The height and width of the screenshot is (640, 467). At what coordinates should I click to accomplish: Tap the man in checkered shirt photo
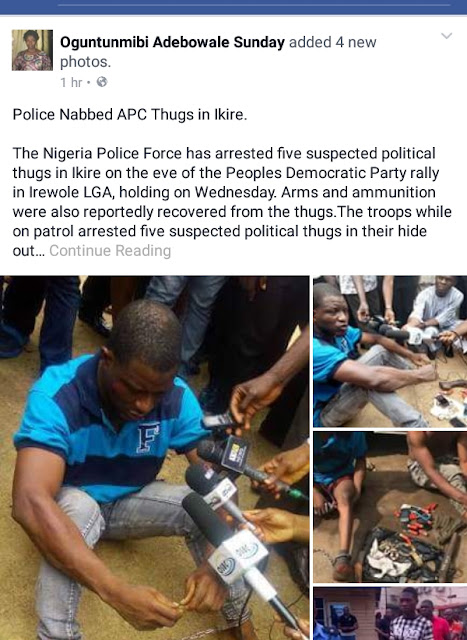[409, 616]
